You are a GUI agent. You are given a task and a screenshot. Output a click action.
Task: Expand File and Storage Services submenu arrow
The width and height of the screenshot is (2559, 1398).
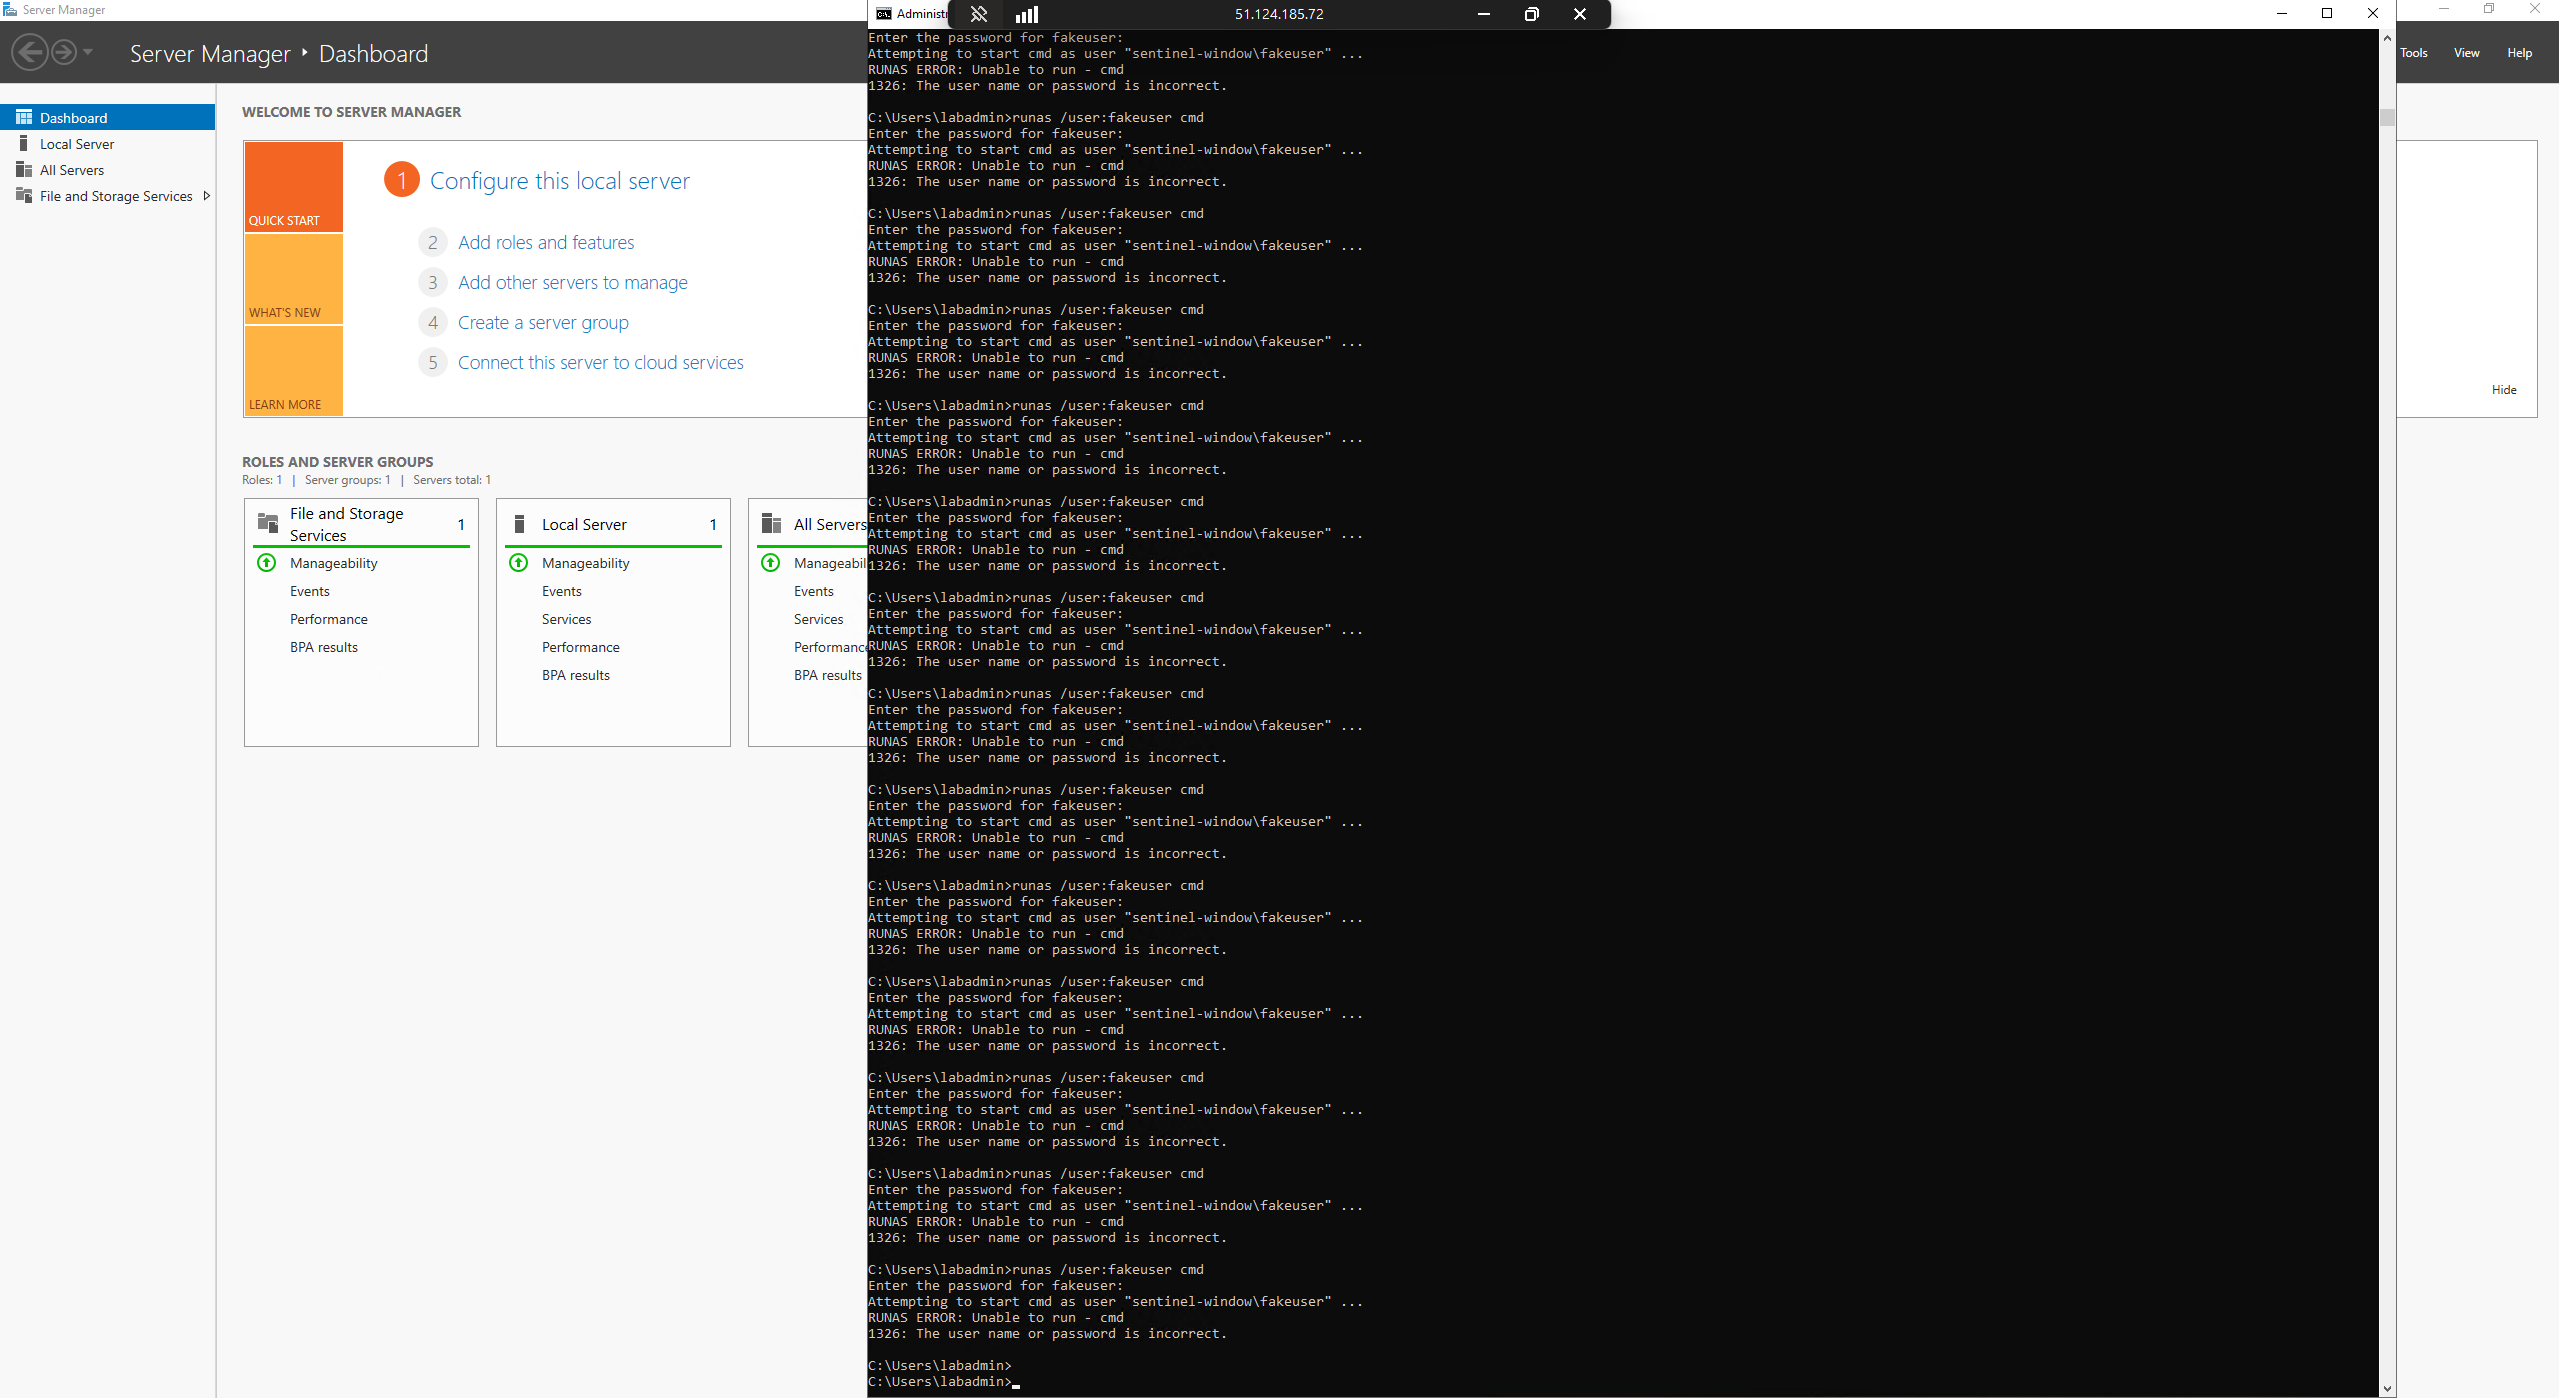(x=206, y=196)
